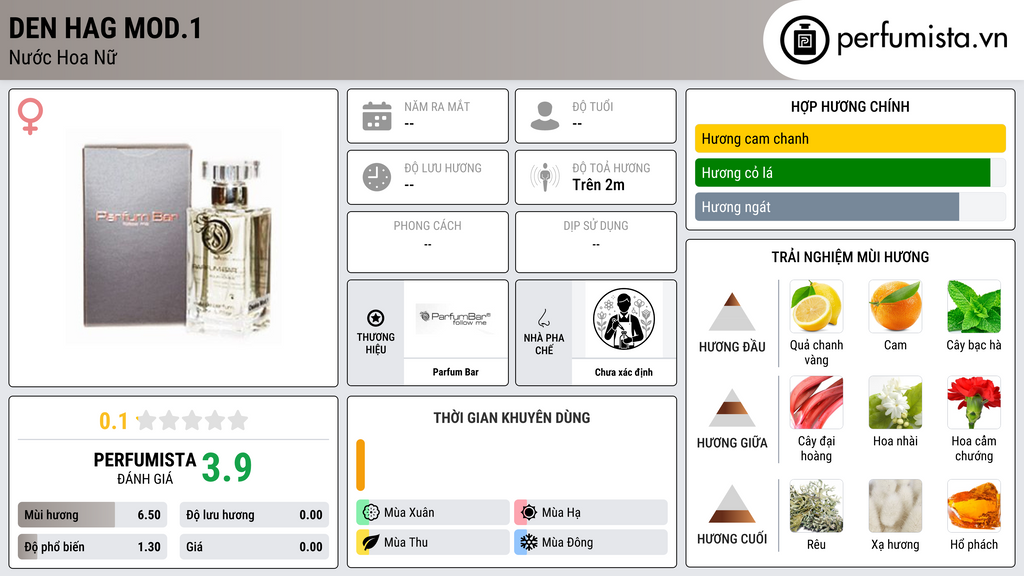Click the Mùa Đông season button

click(x=591, y=542)
